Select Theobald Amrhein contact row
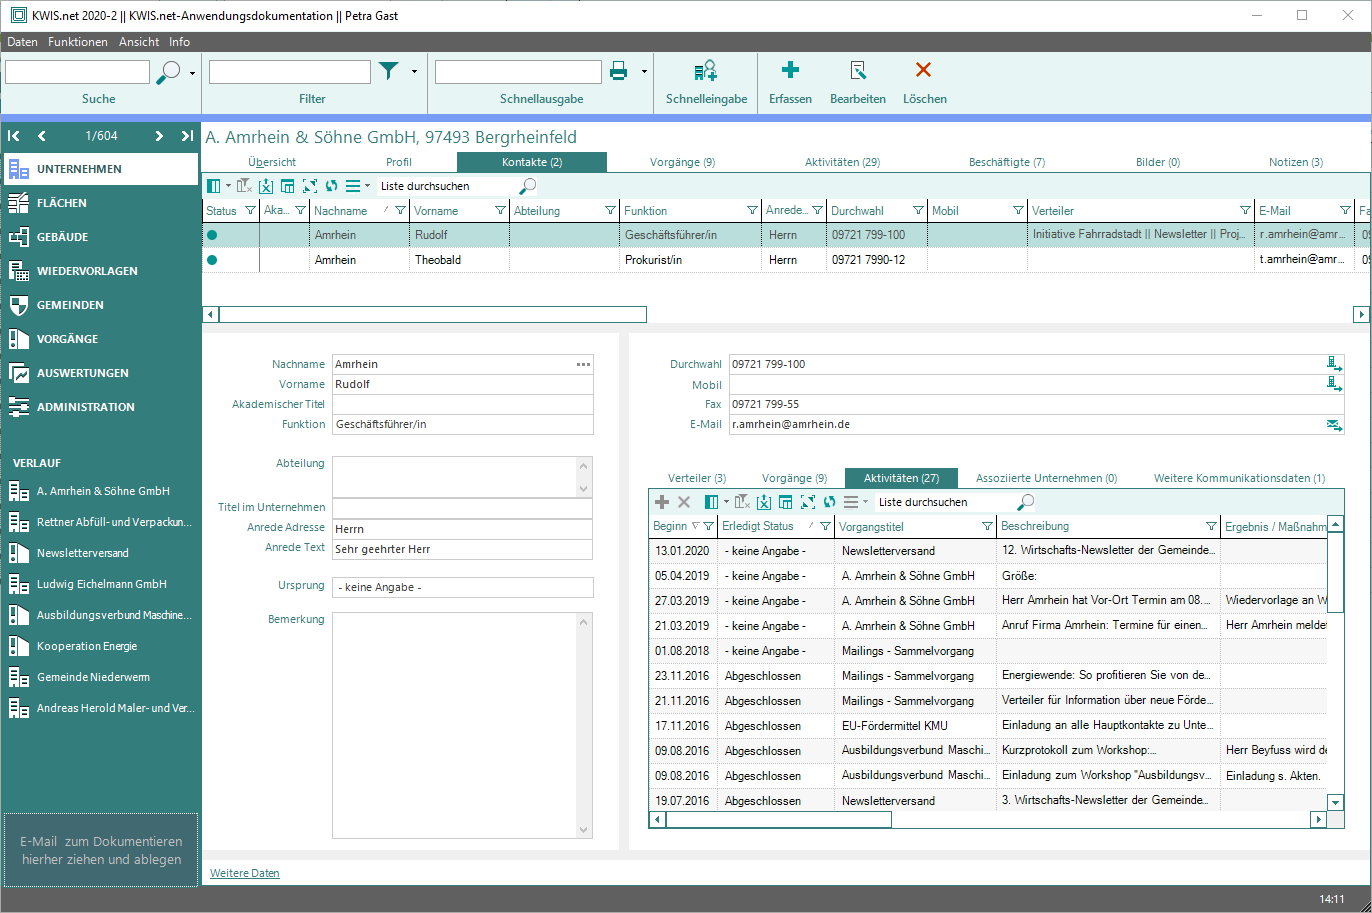1372x913 pixels. coord(785,260)
